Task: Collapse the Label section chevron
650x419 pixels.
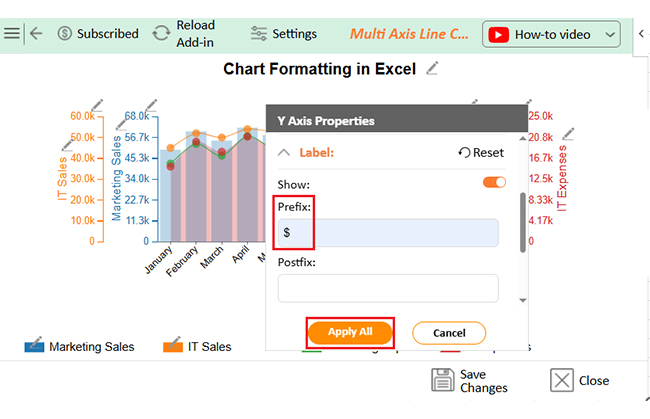Action: 284,153
